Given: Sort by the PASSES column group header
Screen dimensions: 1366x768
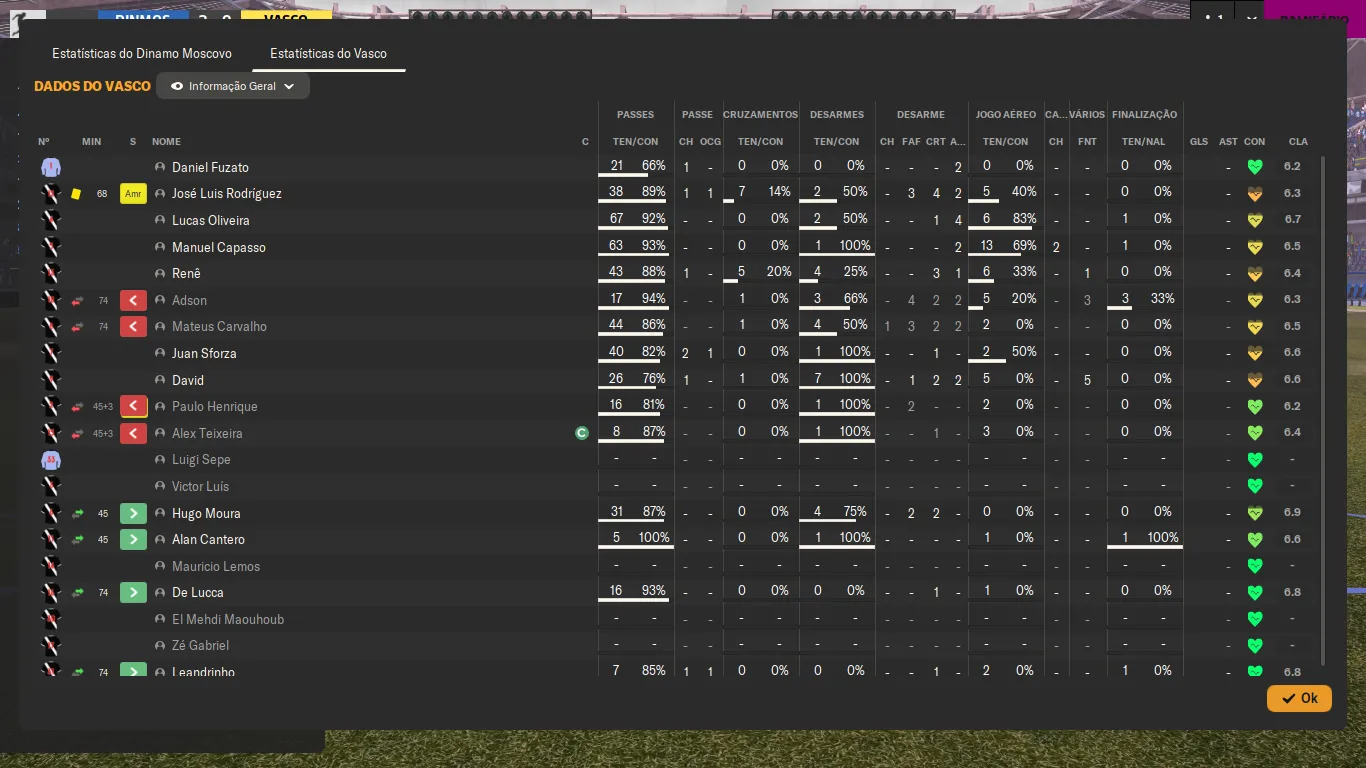Looking at the screenshot, I should click(636, 115).
